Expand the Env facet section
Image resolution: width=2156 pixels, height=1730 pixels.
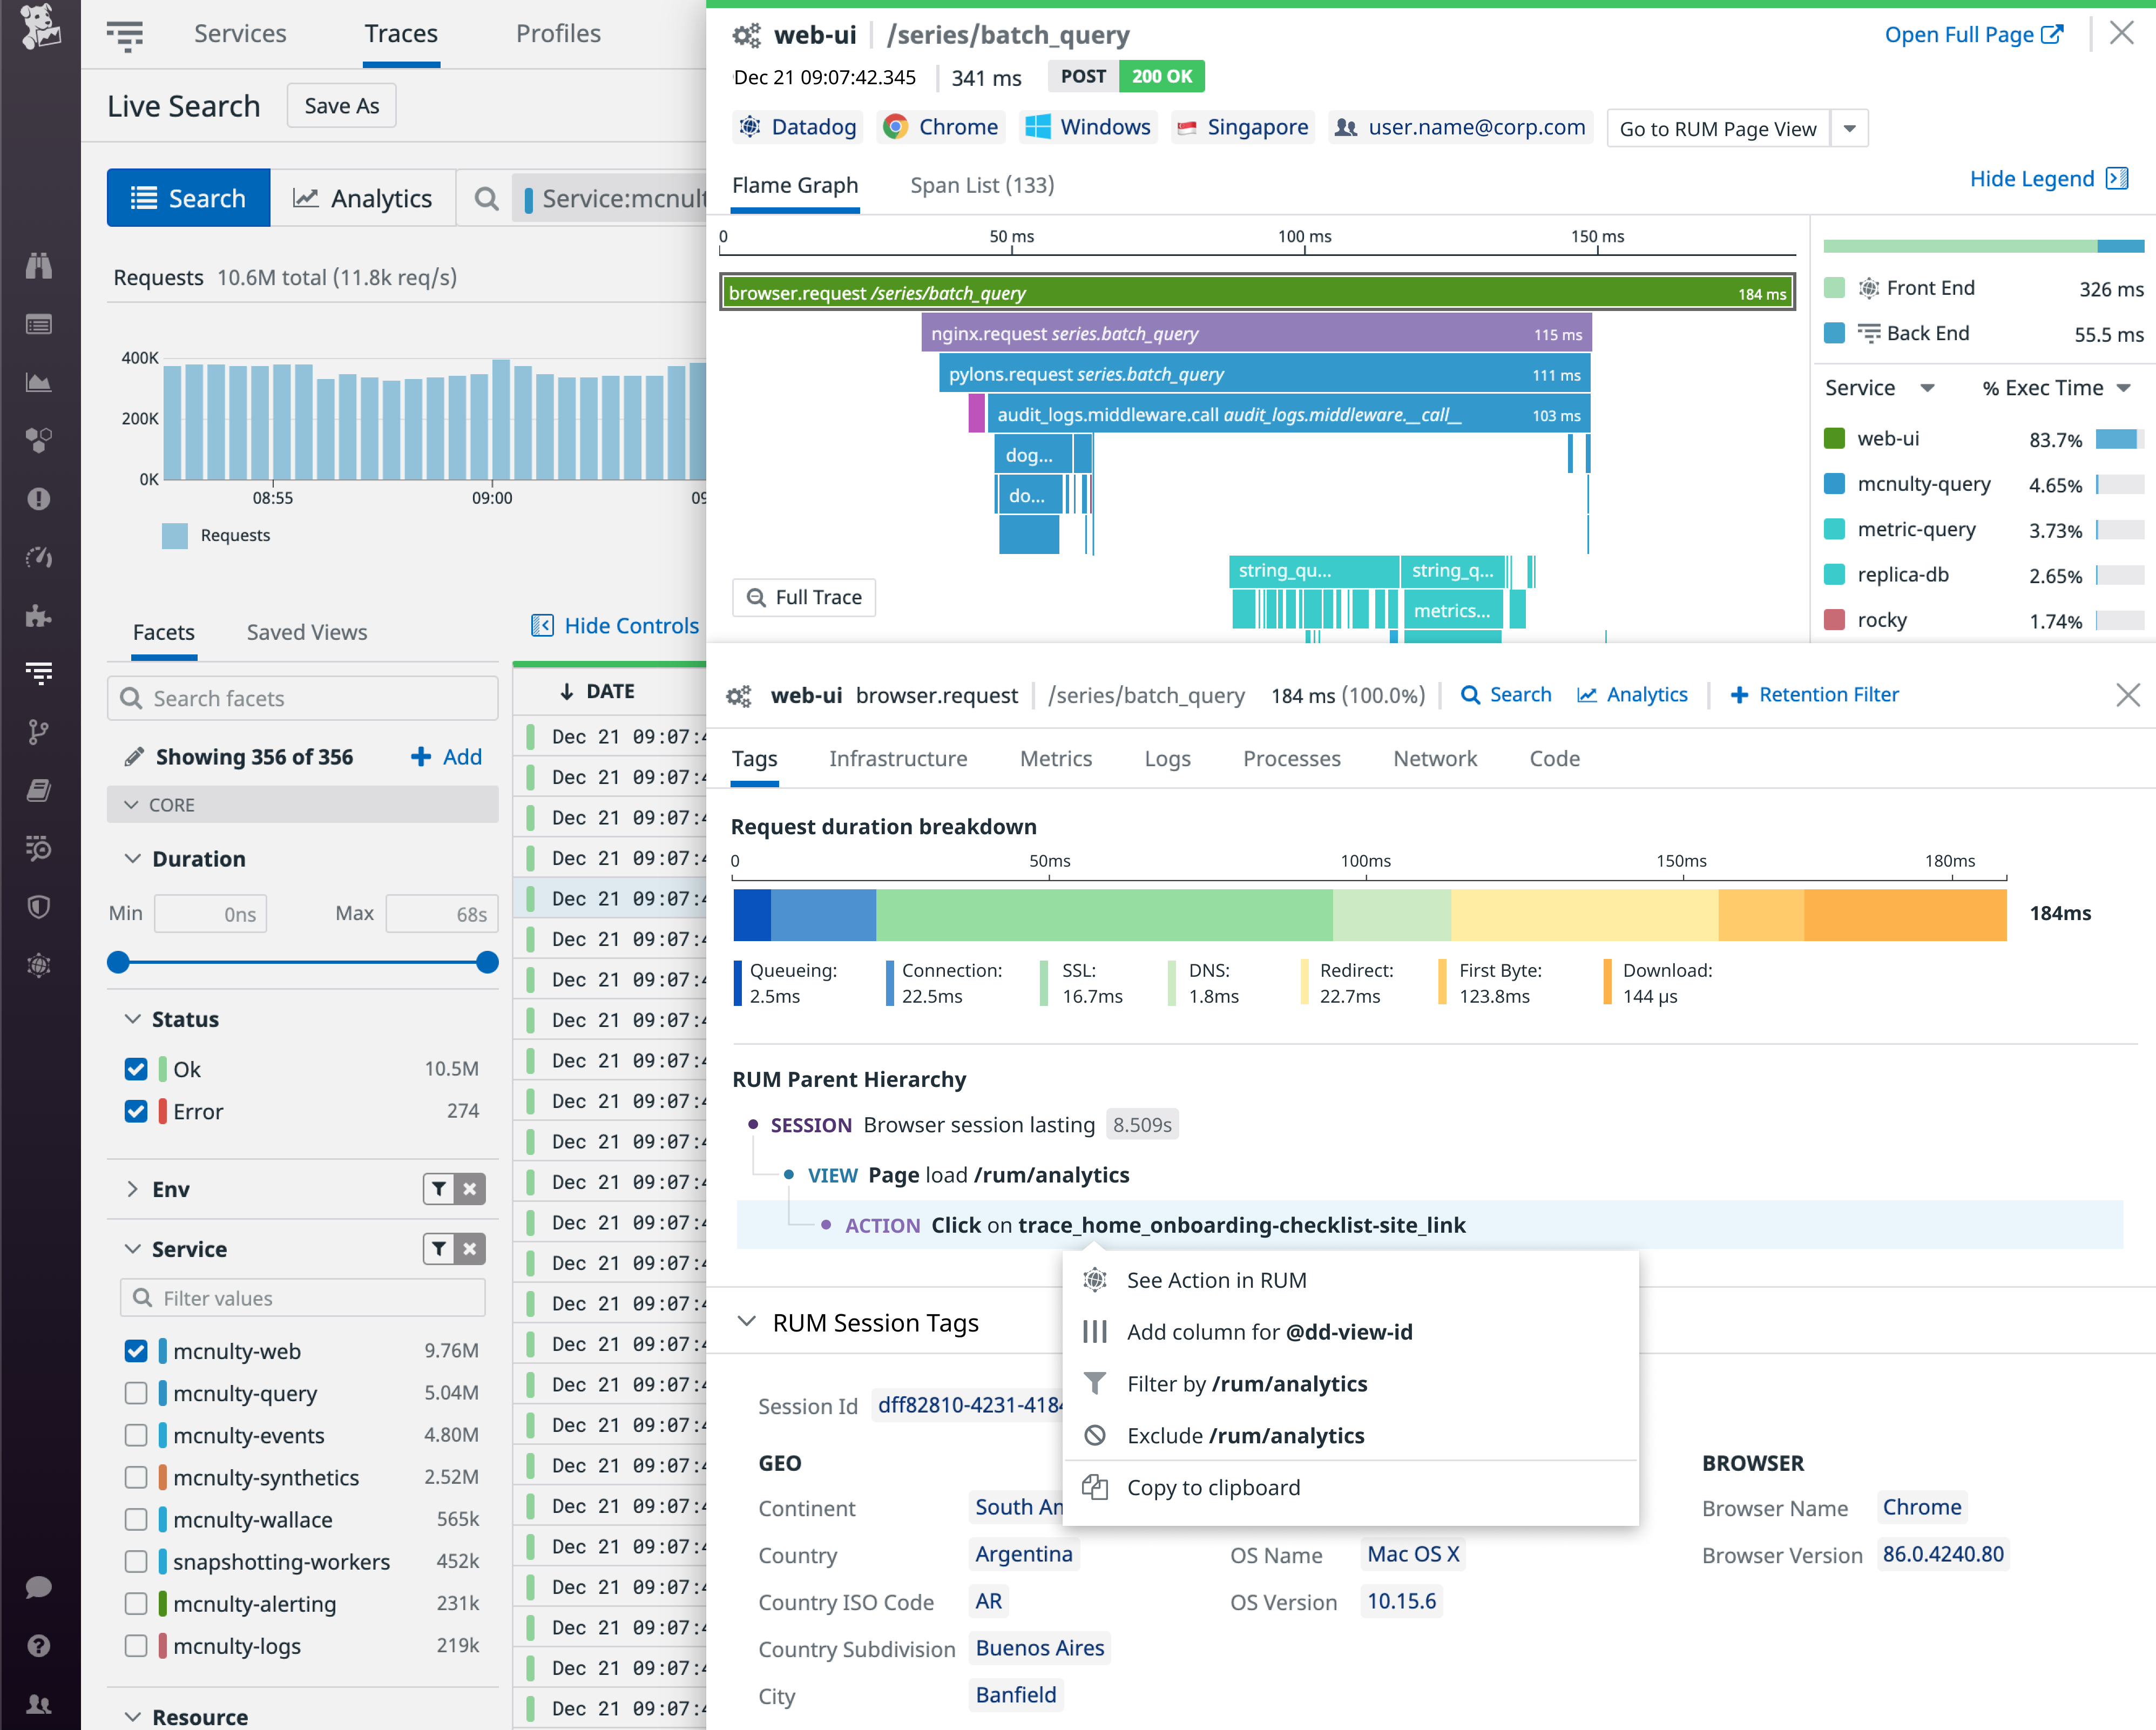tap(133, 1189)
